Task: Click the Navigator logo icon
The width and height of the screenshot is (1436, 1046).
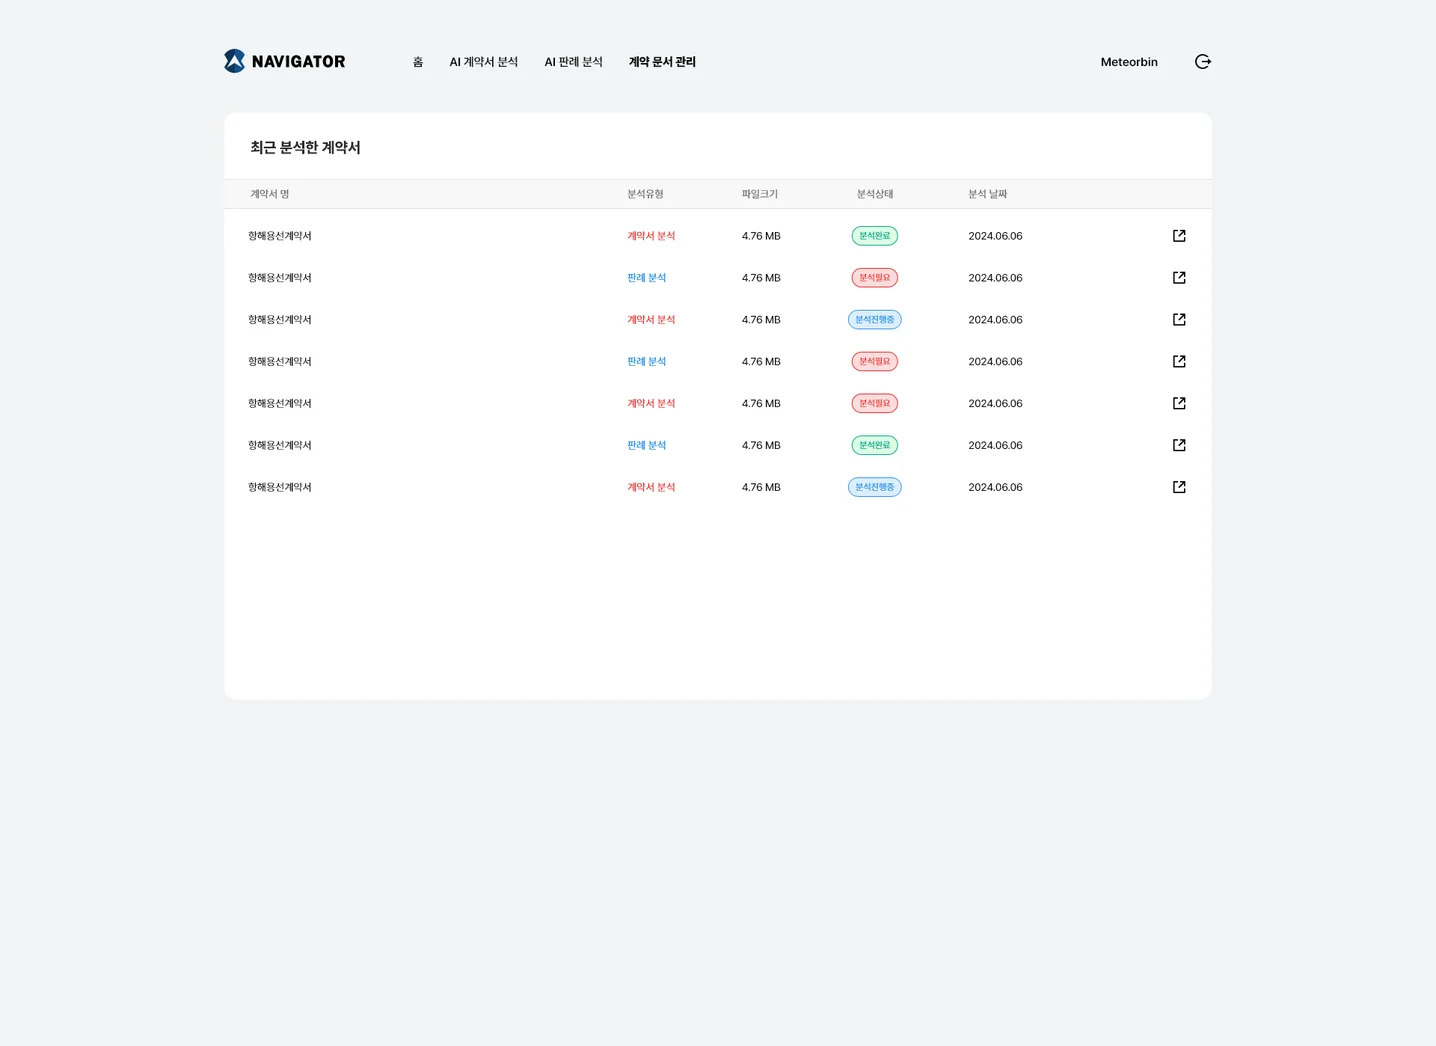Action: coord(234,61)
